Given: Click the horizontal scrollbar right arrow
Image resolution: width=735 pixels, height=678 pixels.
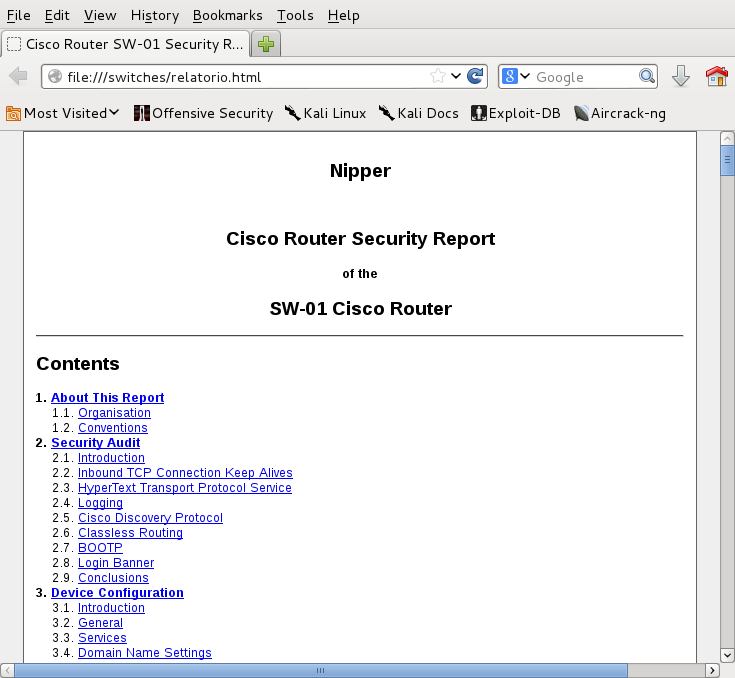Looking at the screenshot, I should tap(712, 670).
